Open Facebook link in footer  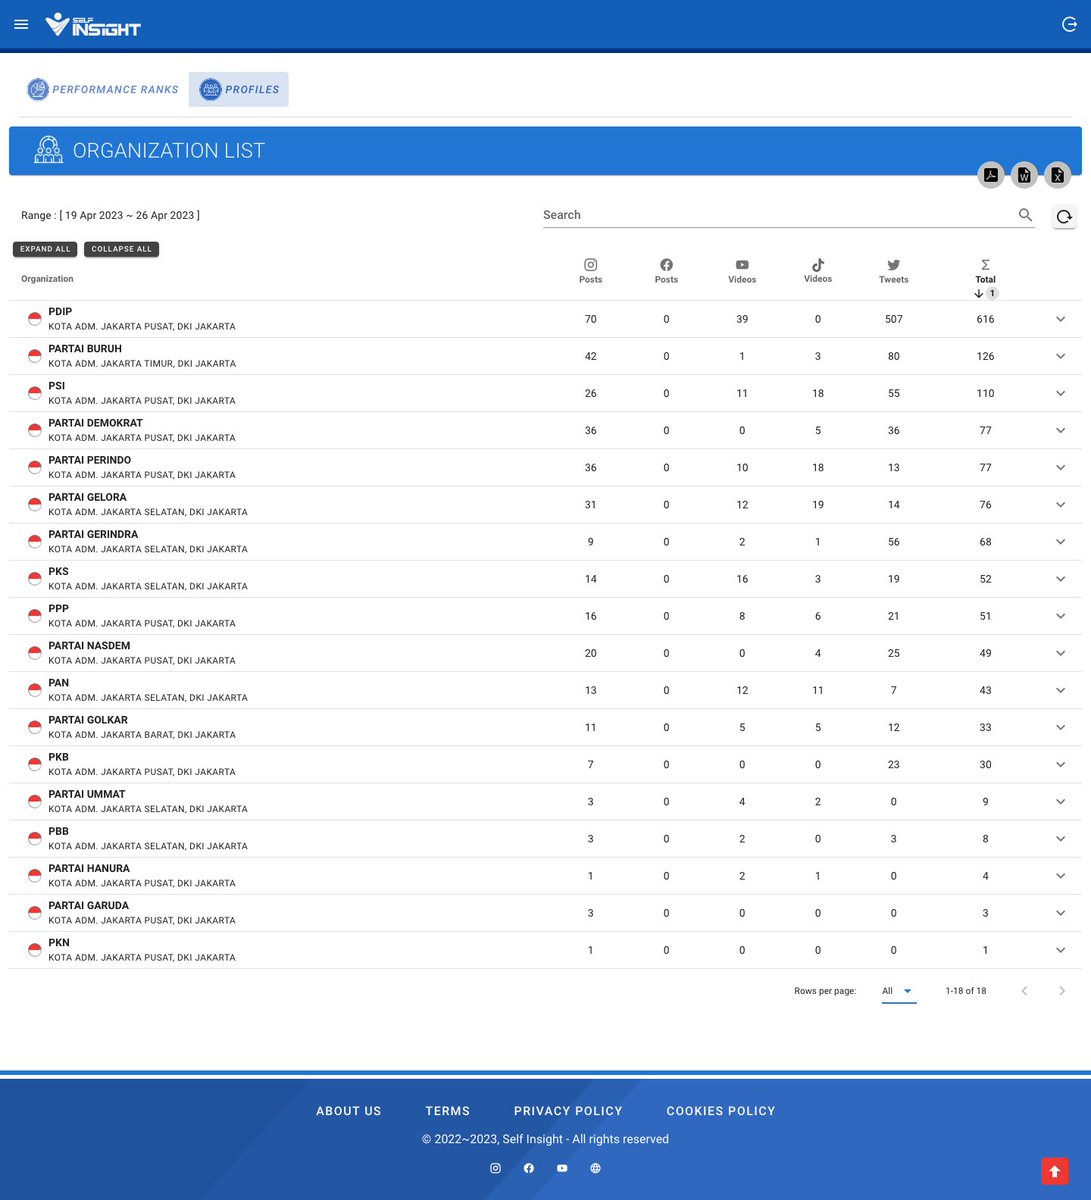[x=529, y=1168]
